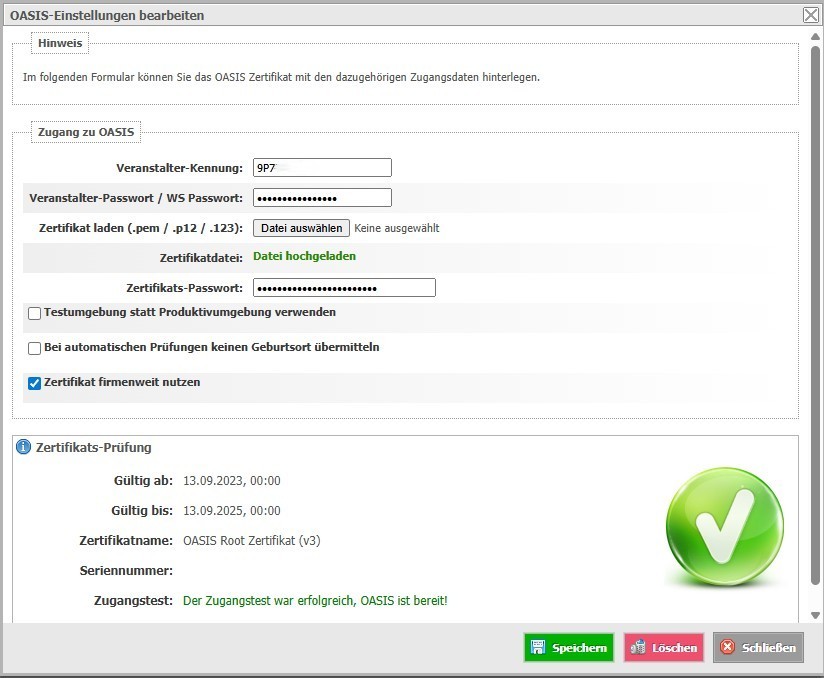
Task: Click the 'Zugang zu OASIS' group title
Action: coord(86,132)
